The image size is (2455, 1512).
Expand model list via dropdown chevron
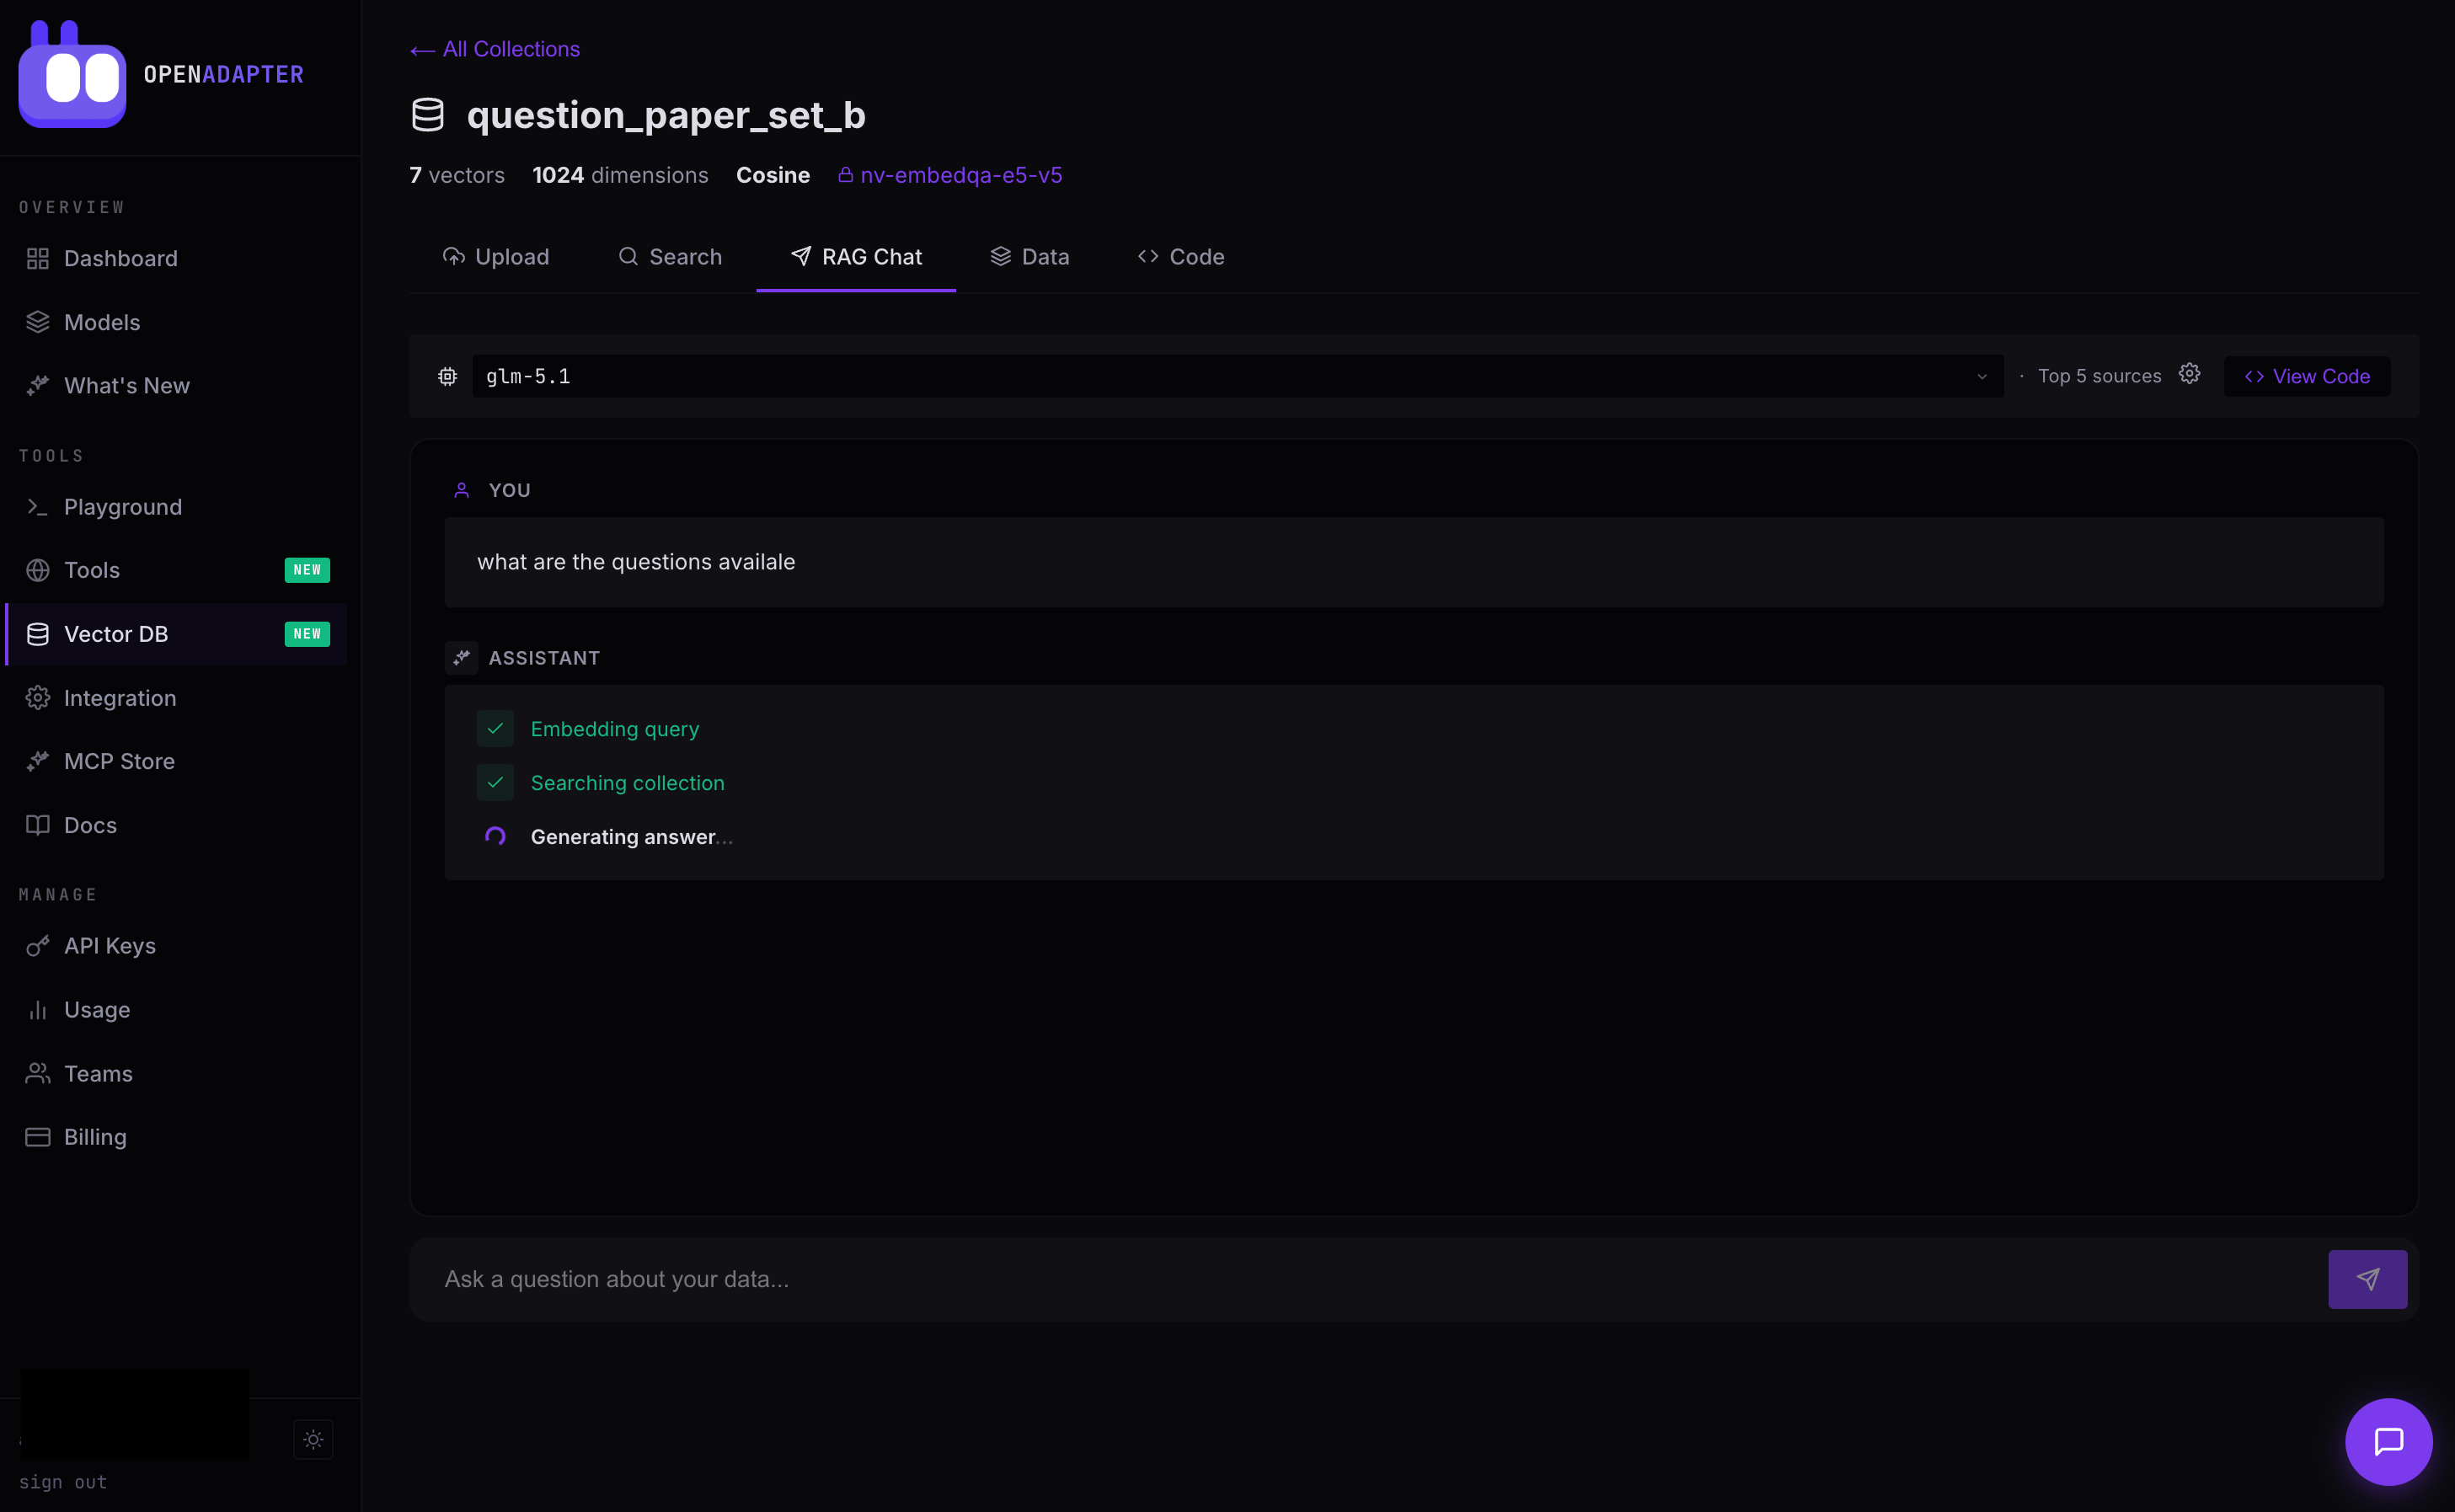tap(1981, 377)
